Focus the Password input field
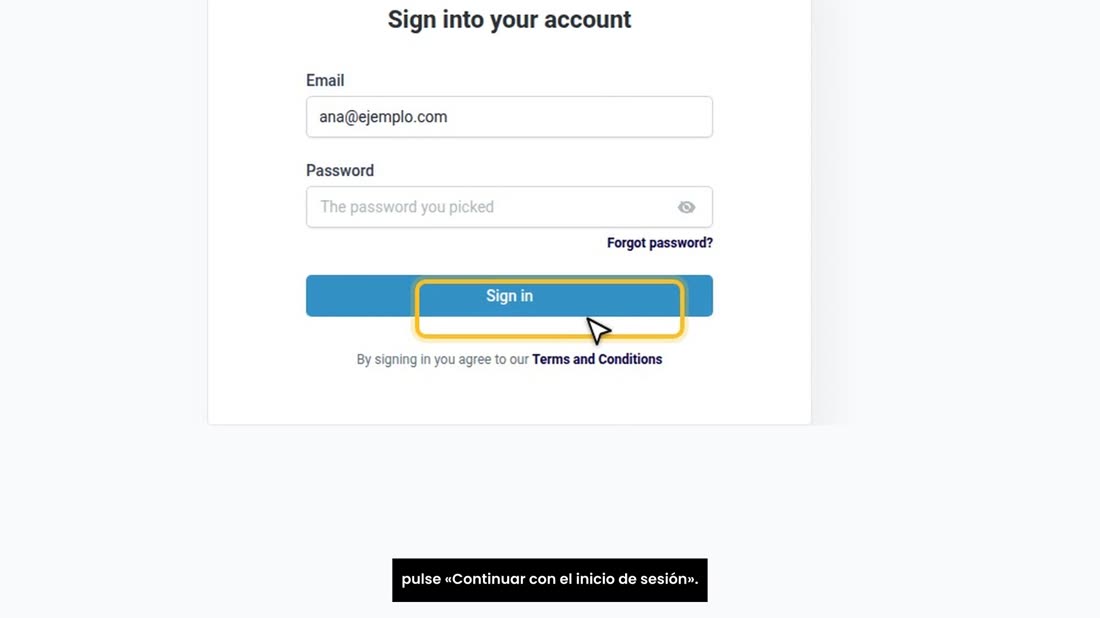The image size is (1100, 618). click(509, 207)
